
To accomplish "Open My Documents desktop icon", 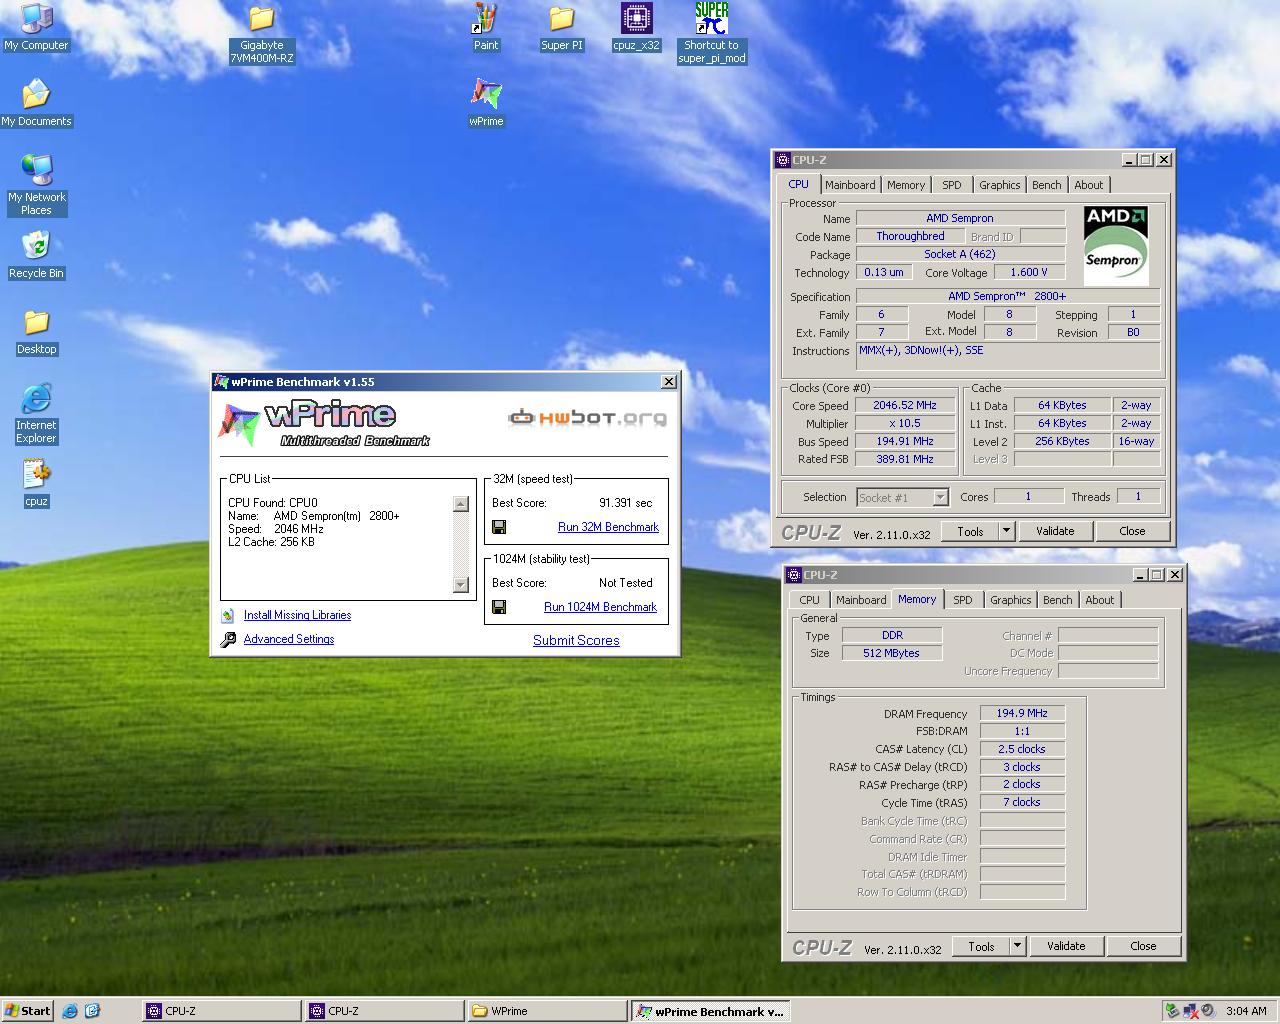I will tap(36, 103).
